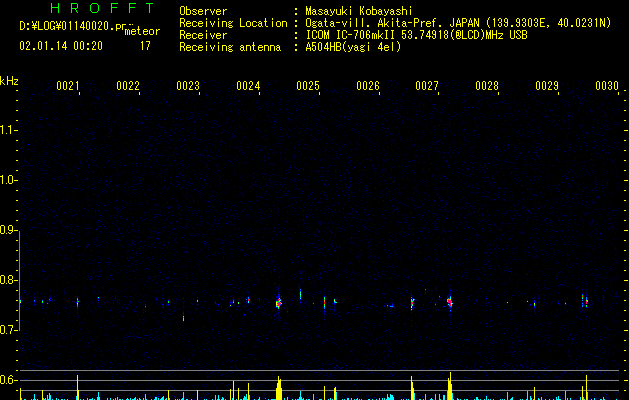Select the location text Ogata-vill. Akita-Pref. JAPAN

click(x=392, y=23)
